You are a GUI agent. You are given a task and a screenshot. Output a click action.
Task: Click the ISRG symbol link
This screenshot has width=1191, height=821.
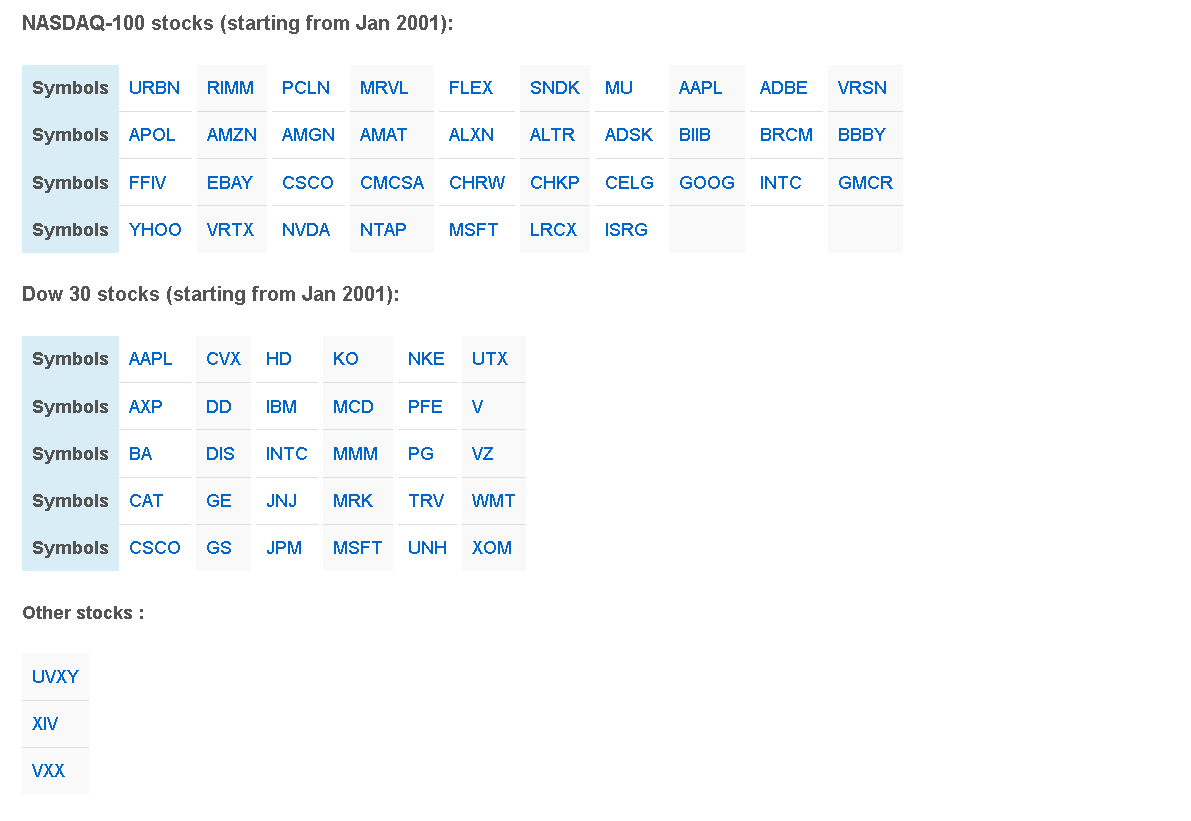coord(626,230)
